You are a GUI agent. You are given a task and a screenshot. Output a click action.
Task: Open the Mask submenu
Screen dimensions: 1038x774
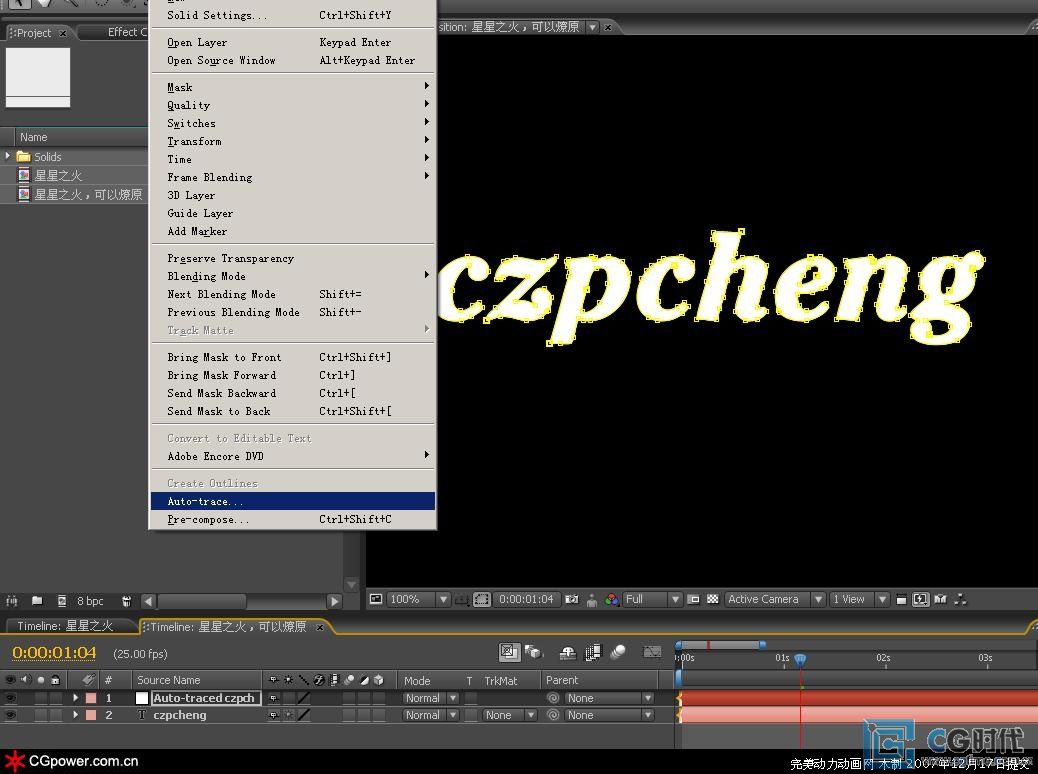pos(293,87)
